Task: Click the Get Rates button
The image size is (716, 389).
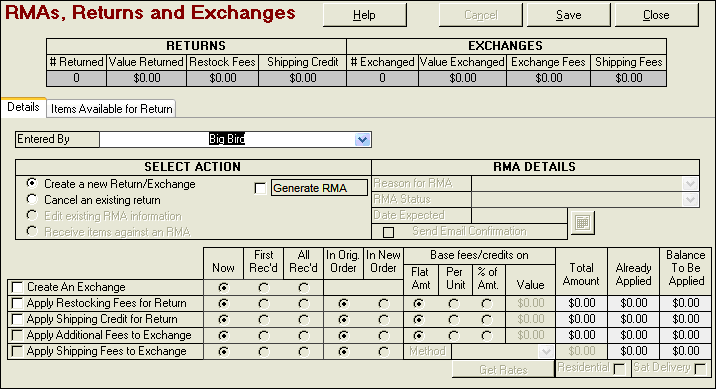Action: pos(503,369)
